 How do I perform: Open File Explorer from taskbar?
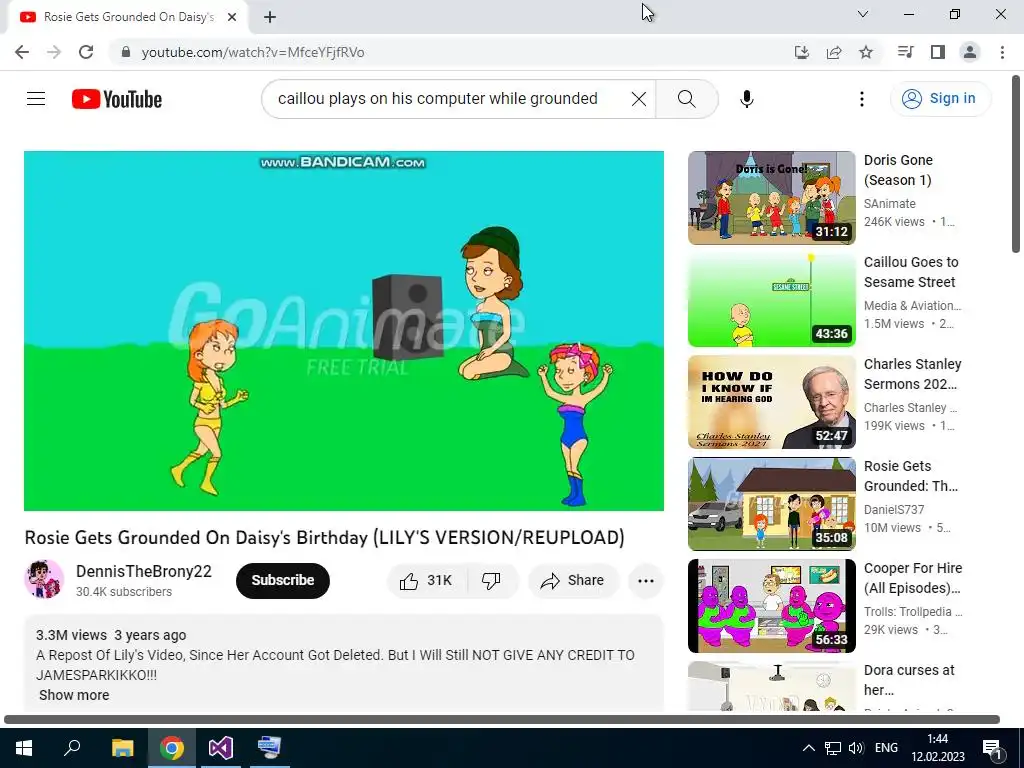(x=122, y=748)
